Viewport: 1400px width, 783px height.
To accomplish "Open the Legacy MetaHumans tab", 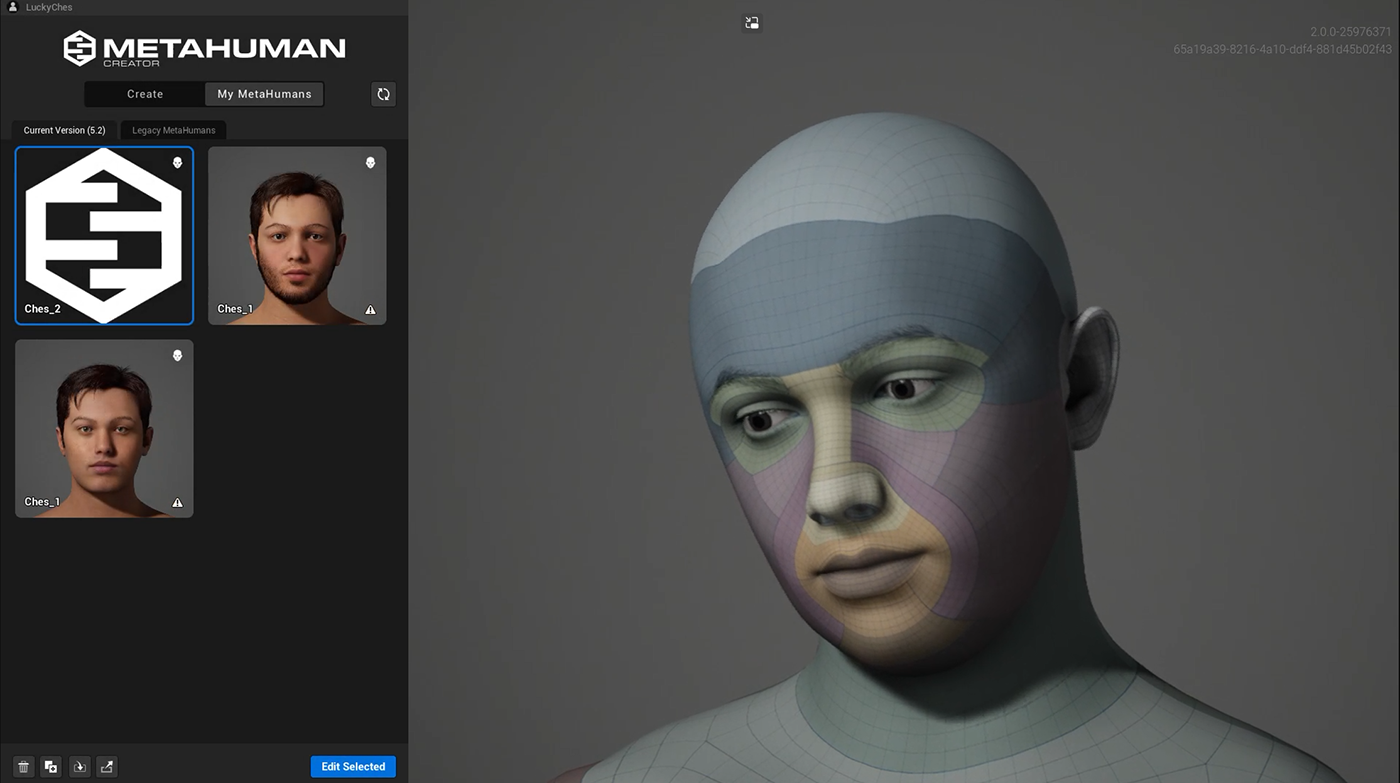I will click(x=174, y=130).
